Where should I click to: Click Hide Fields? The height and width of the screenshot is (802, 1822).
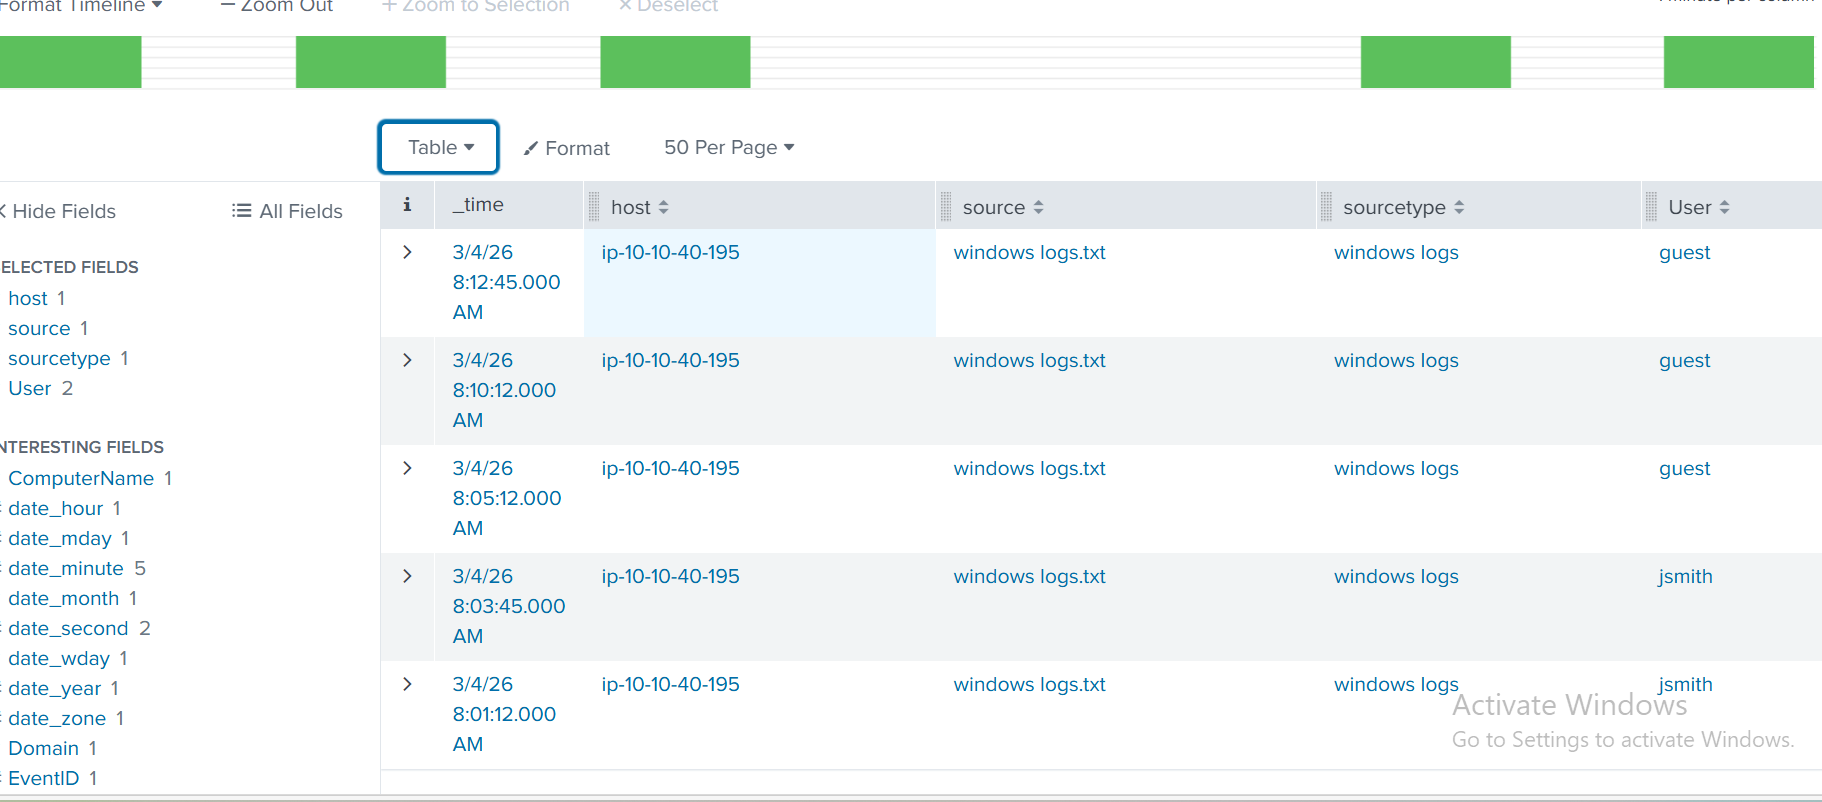(58, 211)
